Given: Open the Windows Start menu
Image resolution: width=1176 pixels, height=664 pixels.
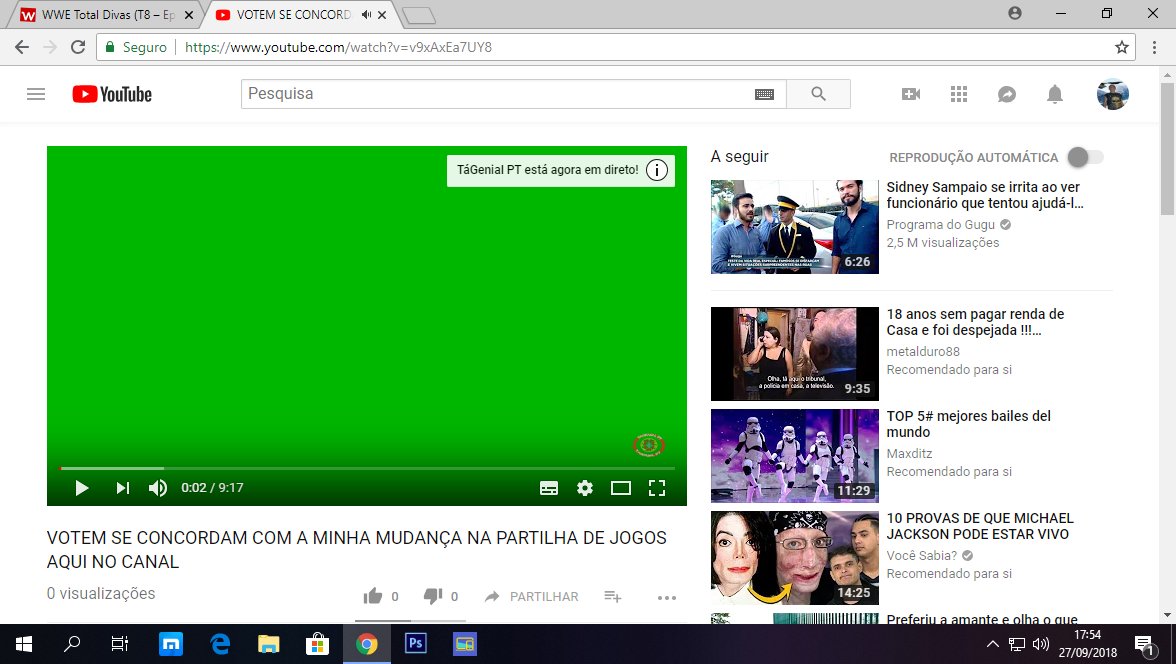Looking at the screenshot, I should pyautogui.click(x=24, y=644).
